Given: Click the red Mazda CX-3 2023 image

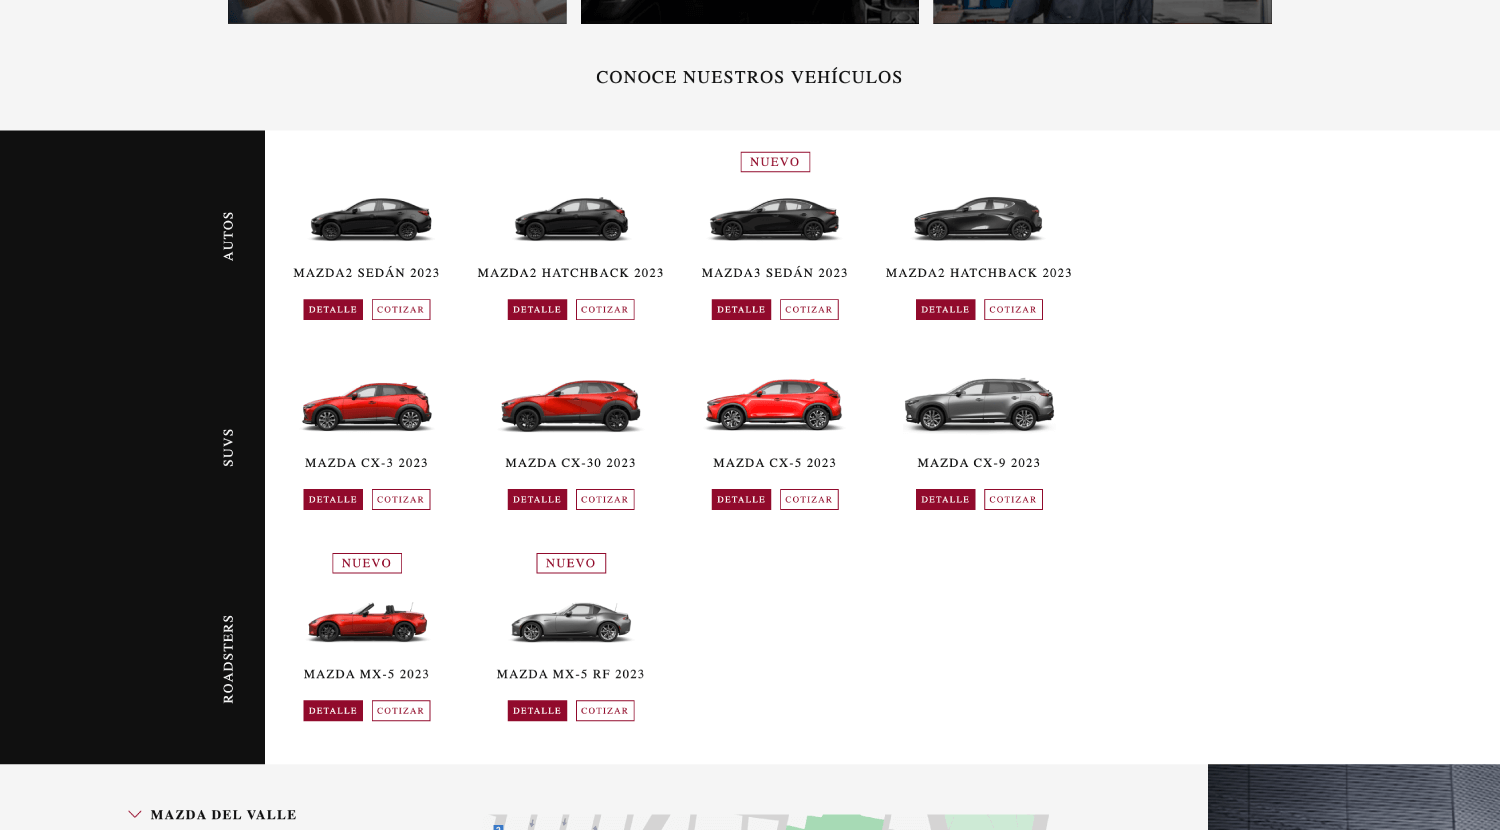Looking at the screenshot, I should pos(367,406).
